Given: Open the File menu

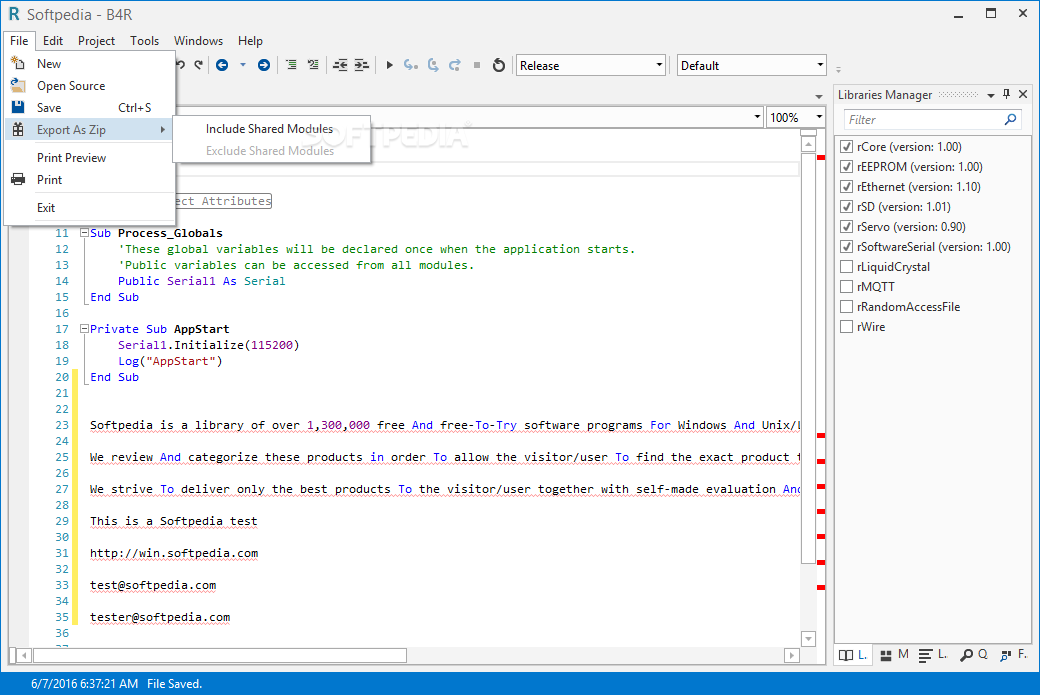Looking at the screenshot, I should [19, 40].
